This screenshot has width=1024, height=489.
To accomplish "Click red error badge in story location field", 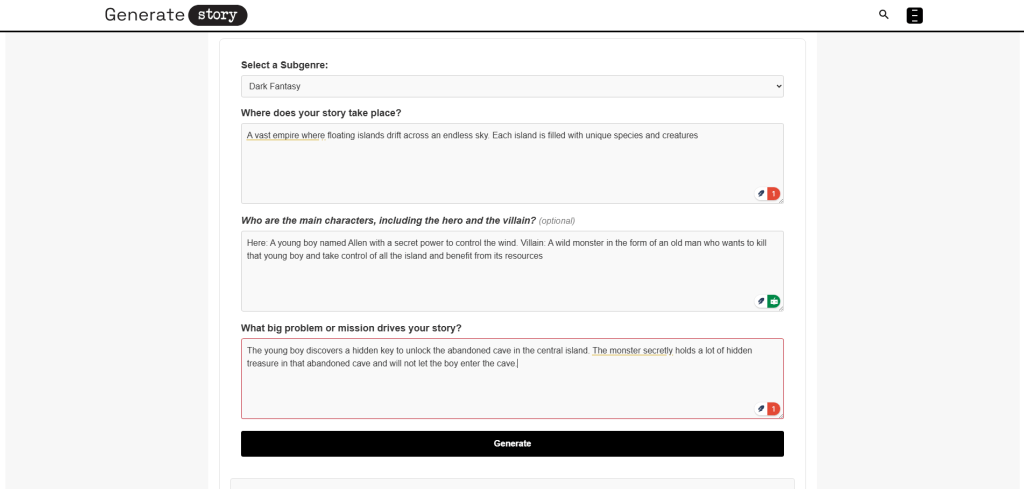I will tap(773, 194).
